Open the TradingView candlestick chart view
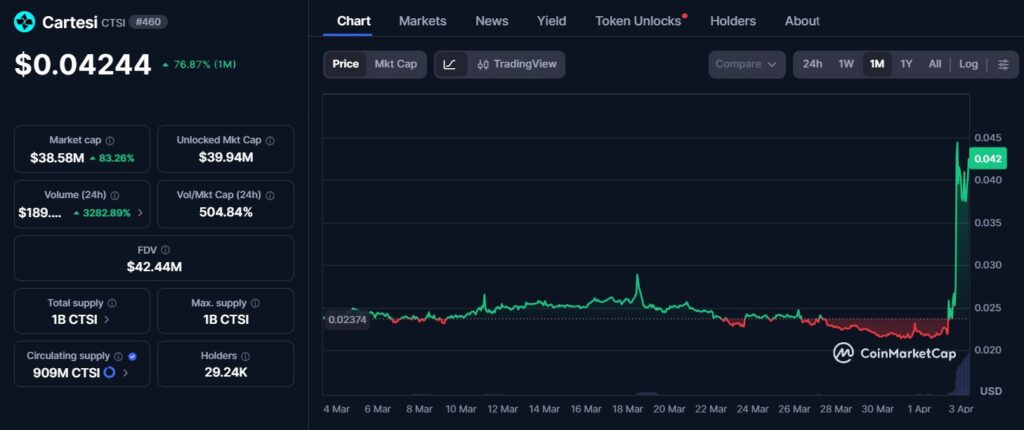 point(516,64)
